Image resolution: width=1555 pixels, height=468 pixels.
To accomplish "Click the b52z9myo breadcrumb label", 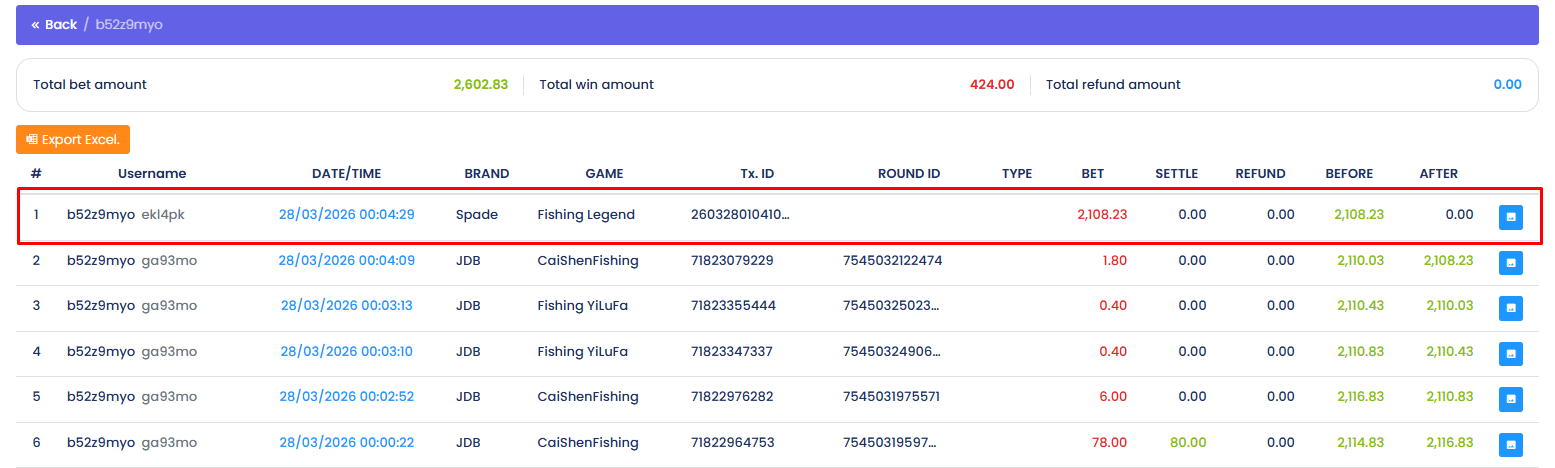I will pos(129,24).
